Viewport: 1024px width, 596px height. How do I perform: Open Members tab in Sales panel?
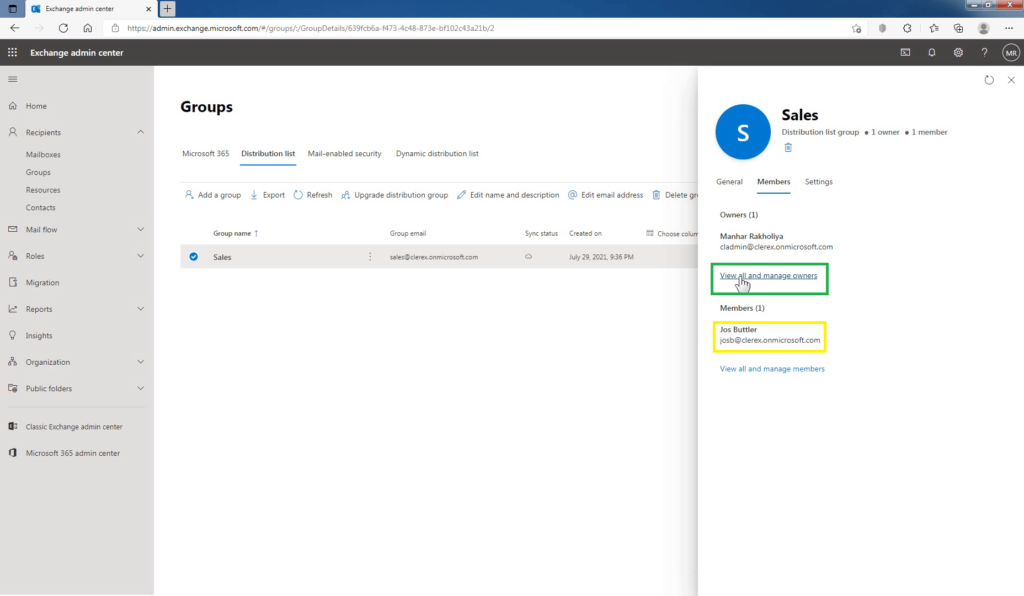click(x=773, y=181)
